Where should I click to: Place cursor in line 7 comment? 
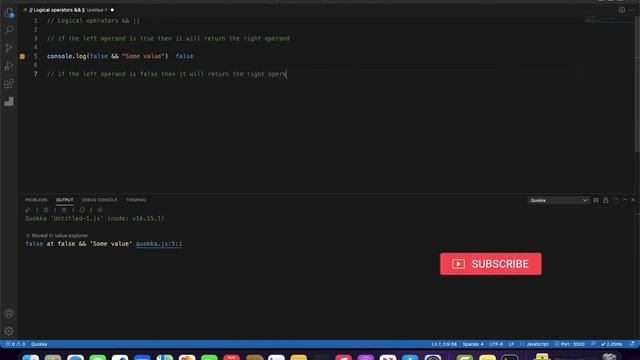(x=167, y=74)
